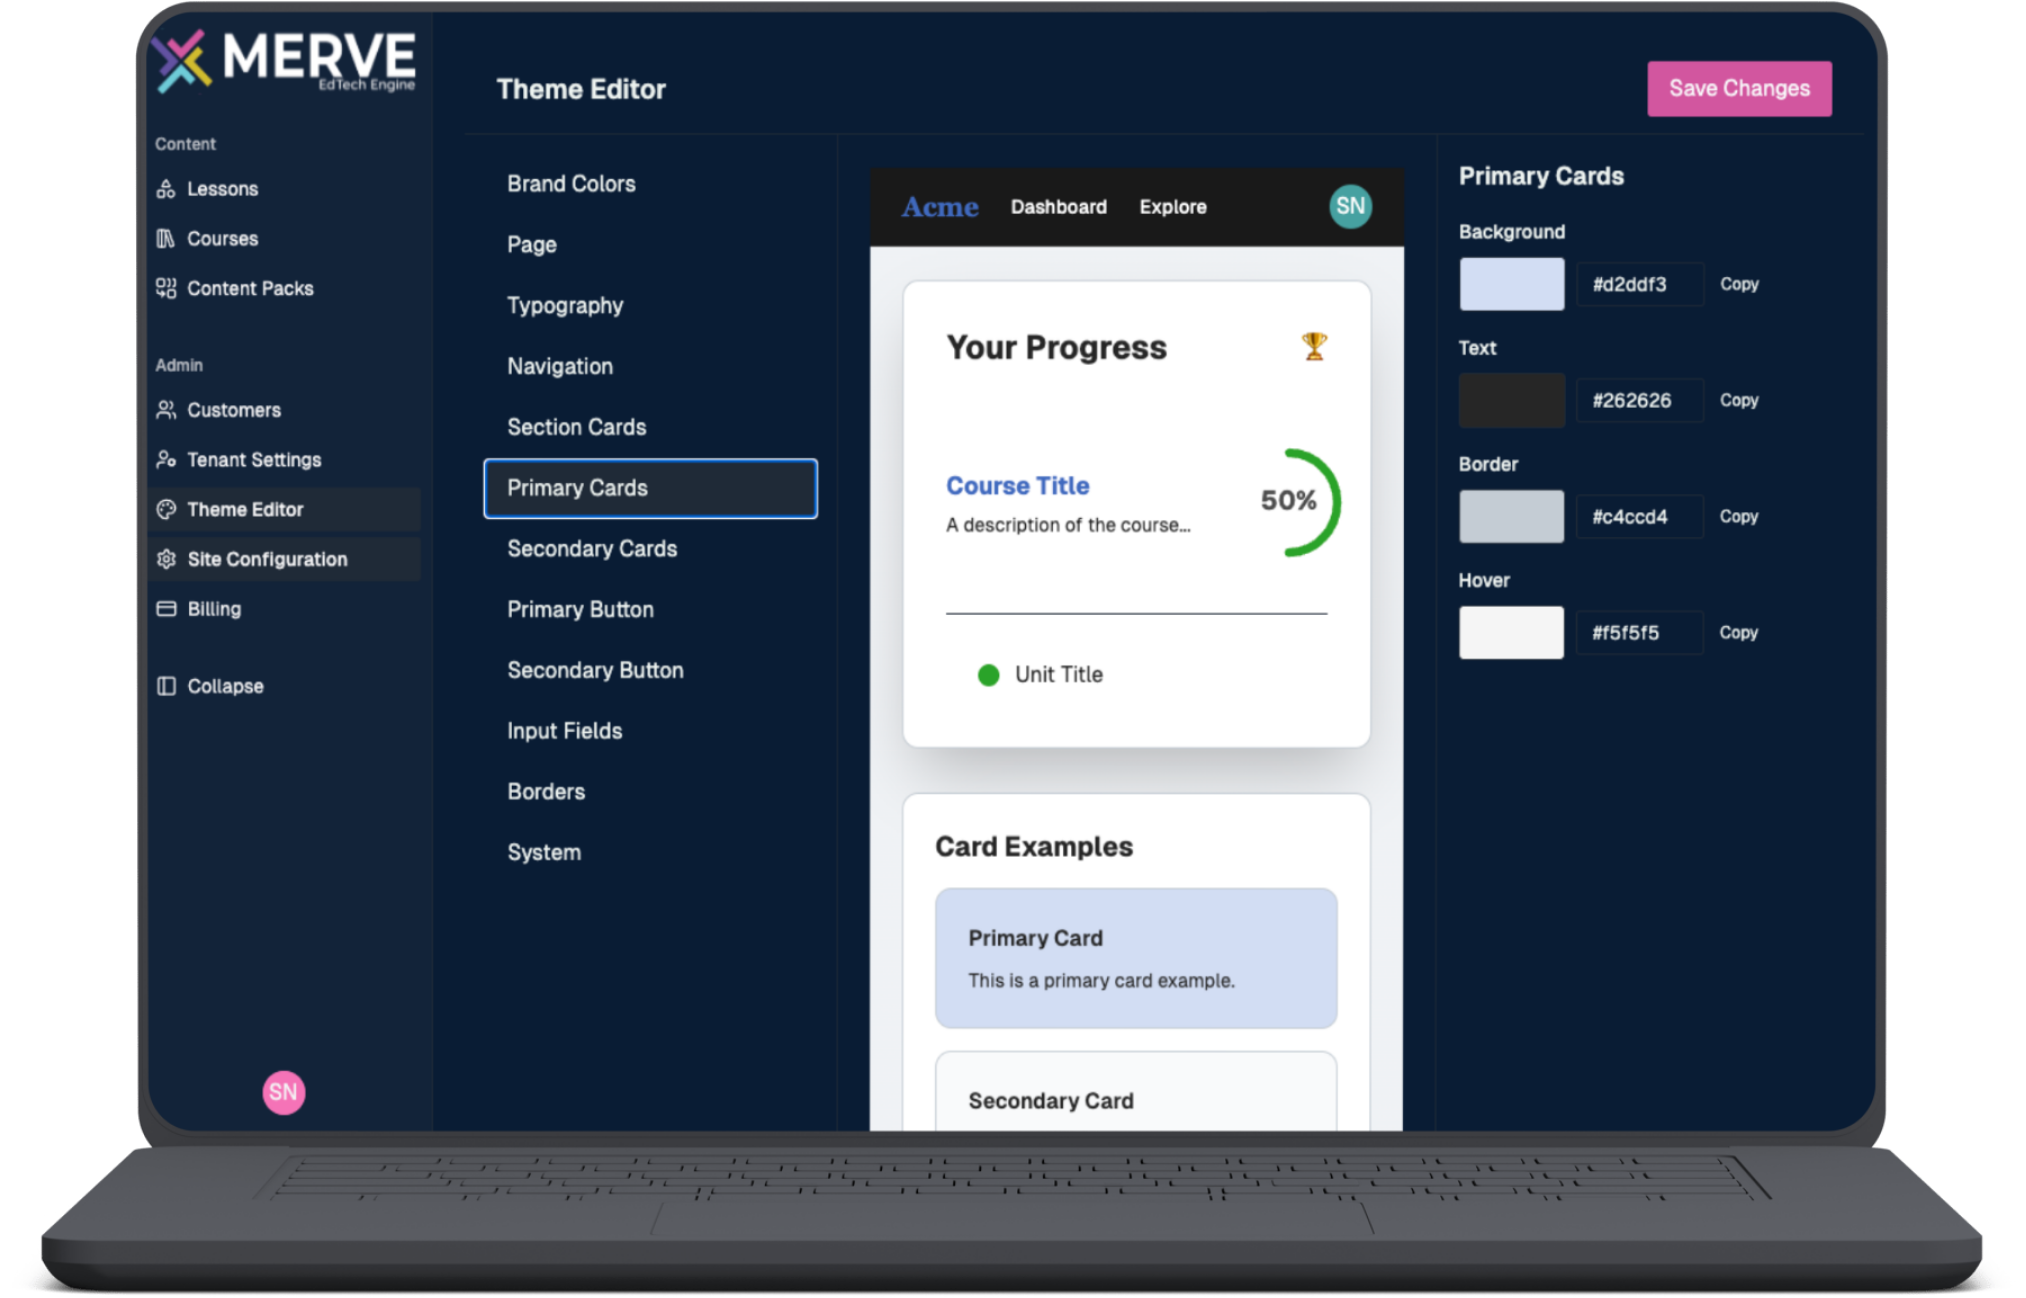Click the Site Configuration icon

tap(168, 560)
